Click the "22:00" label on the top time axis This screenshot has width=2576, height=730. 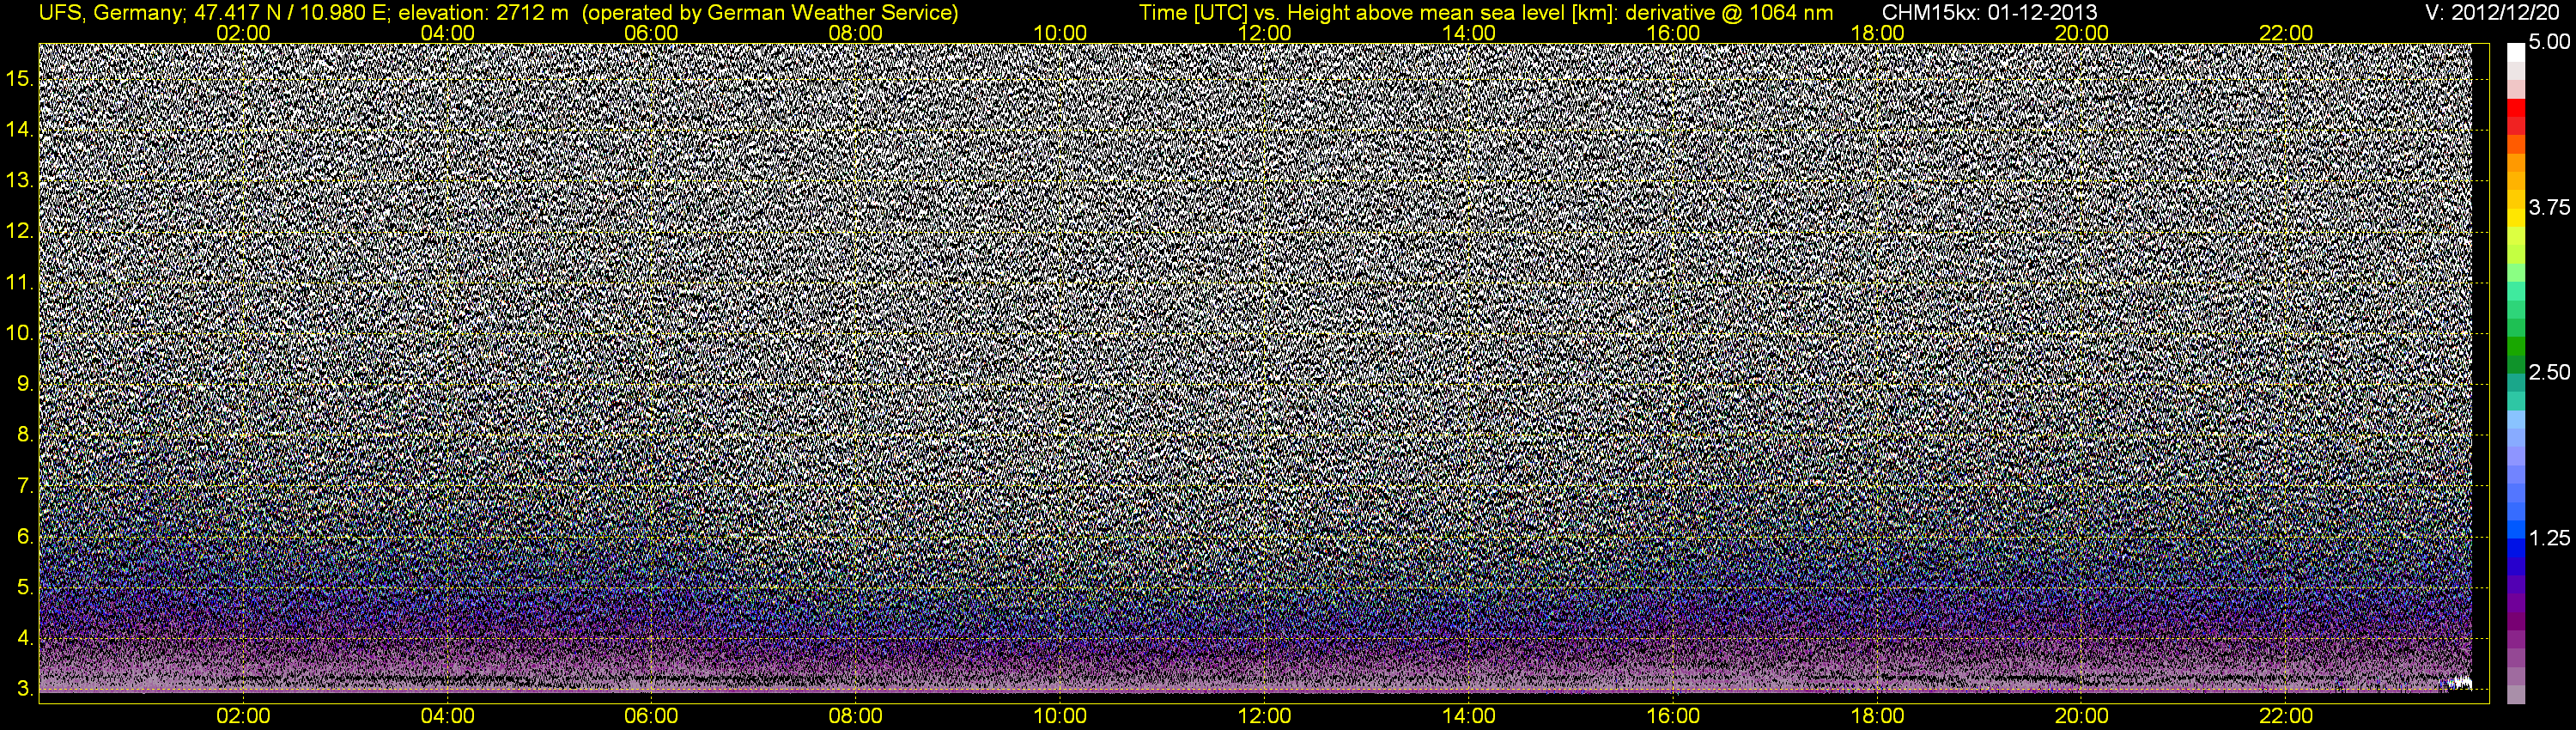[x=2286, y=33]
